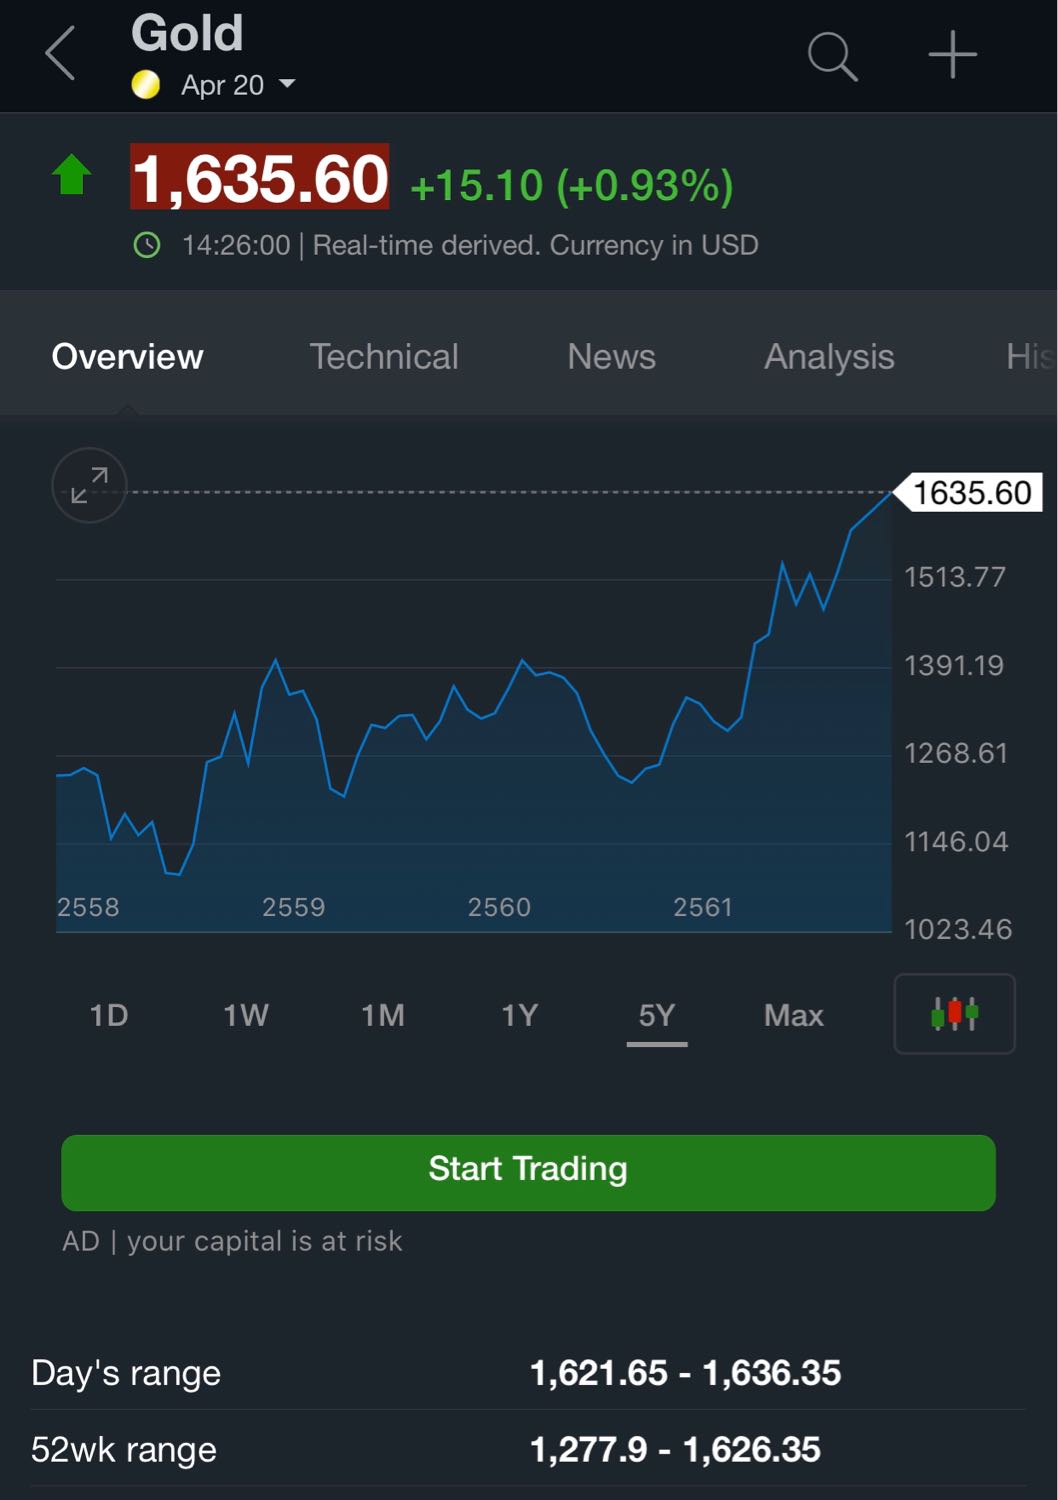Select the 1M chart range
This screenshot has height=1500, width=1058.
tap(382, 1016)
